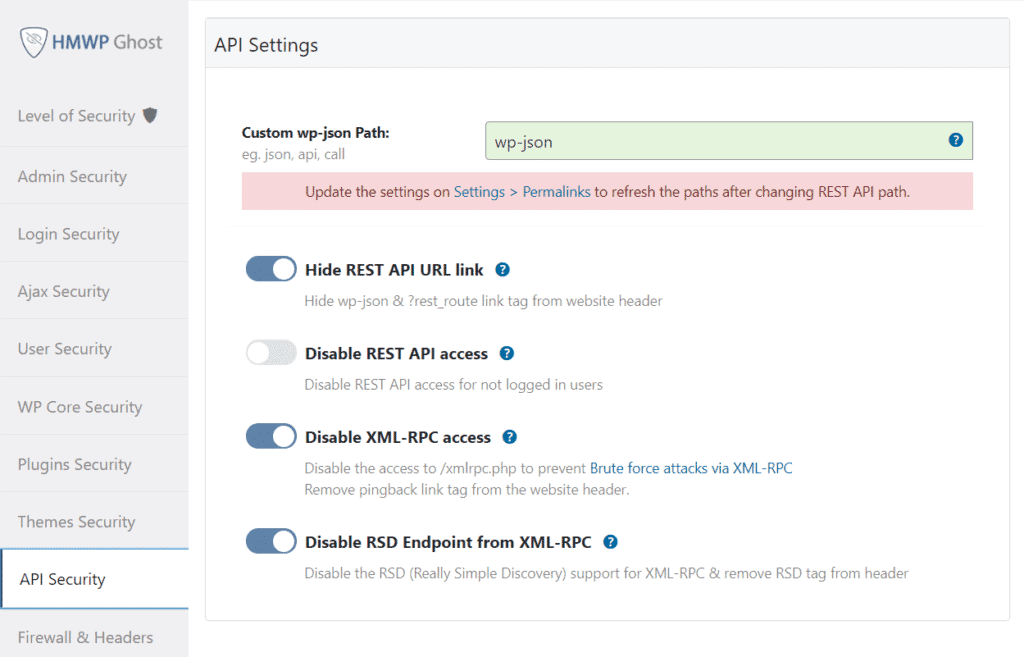The height and width of the screenshot is (657, 1024).
Task: Enable Disable REST API access switch
Action: [x=271, y=353]
